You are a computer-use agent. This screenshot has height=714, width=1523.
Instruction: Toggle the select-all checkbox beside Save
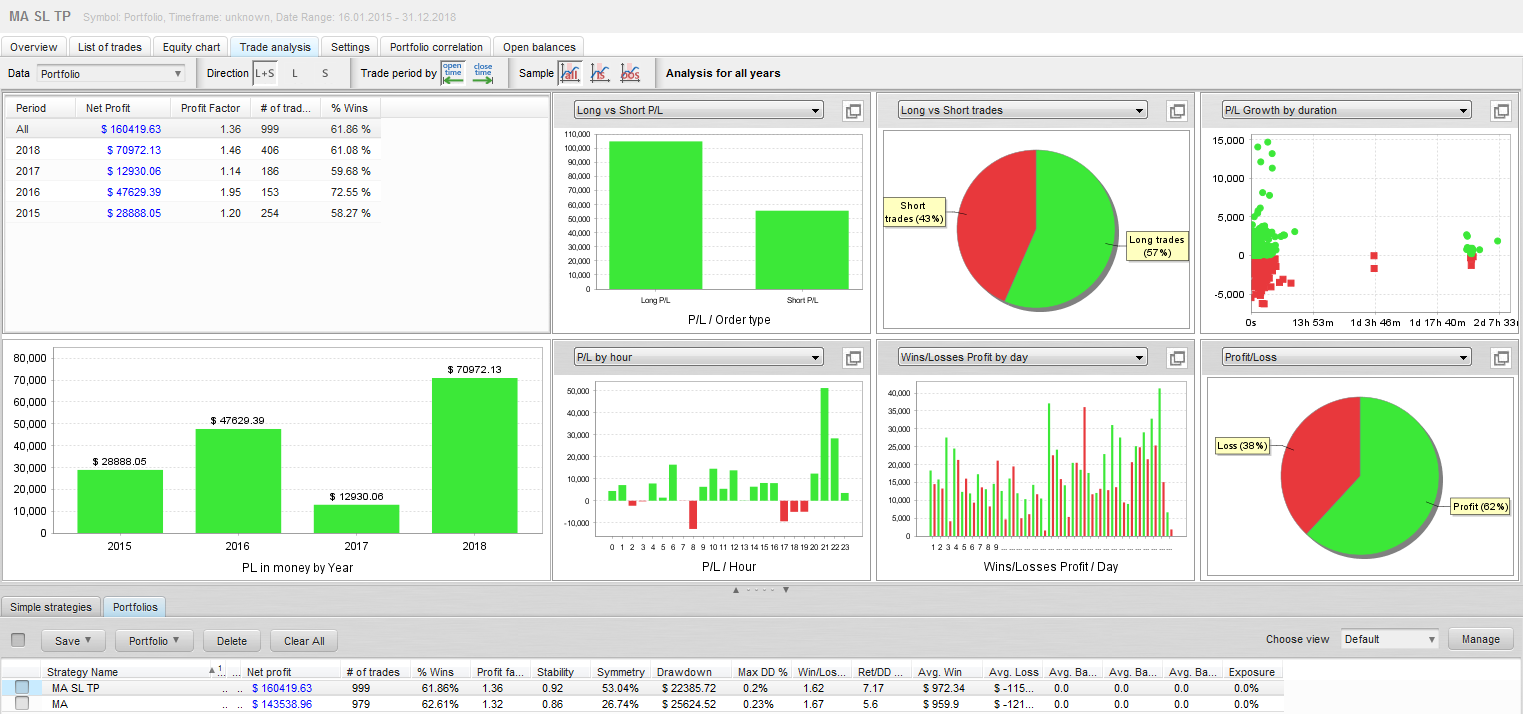pos(18,640)
